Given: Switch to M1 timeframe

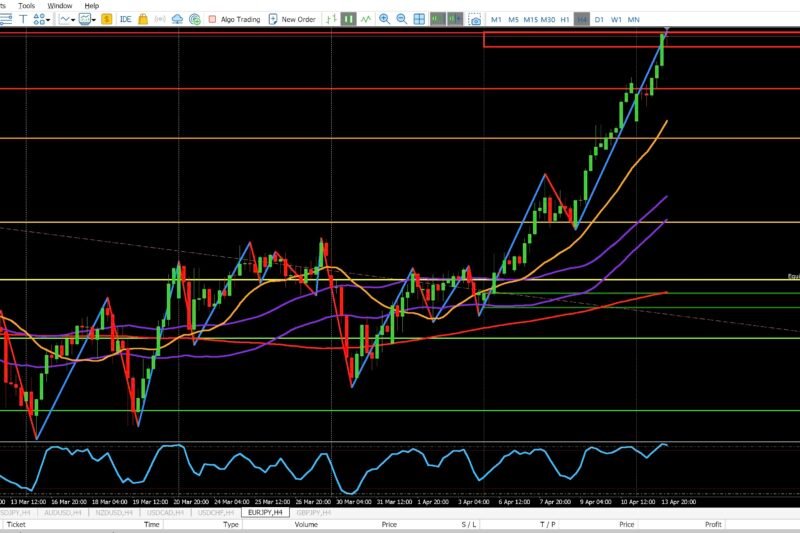Looking at the screenshot, I should (x=496, y=19).
